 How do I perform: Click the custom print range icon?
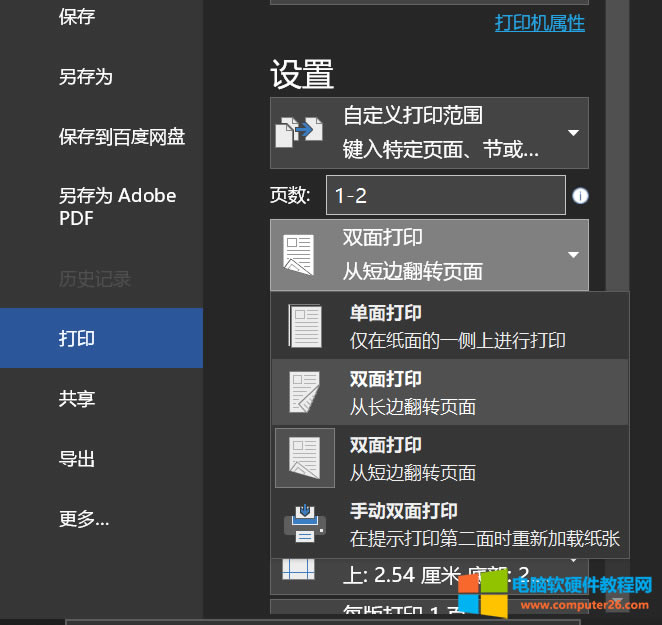tap(299, 133)
